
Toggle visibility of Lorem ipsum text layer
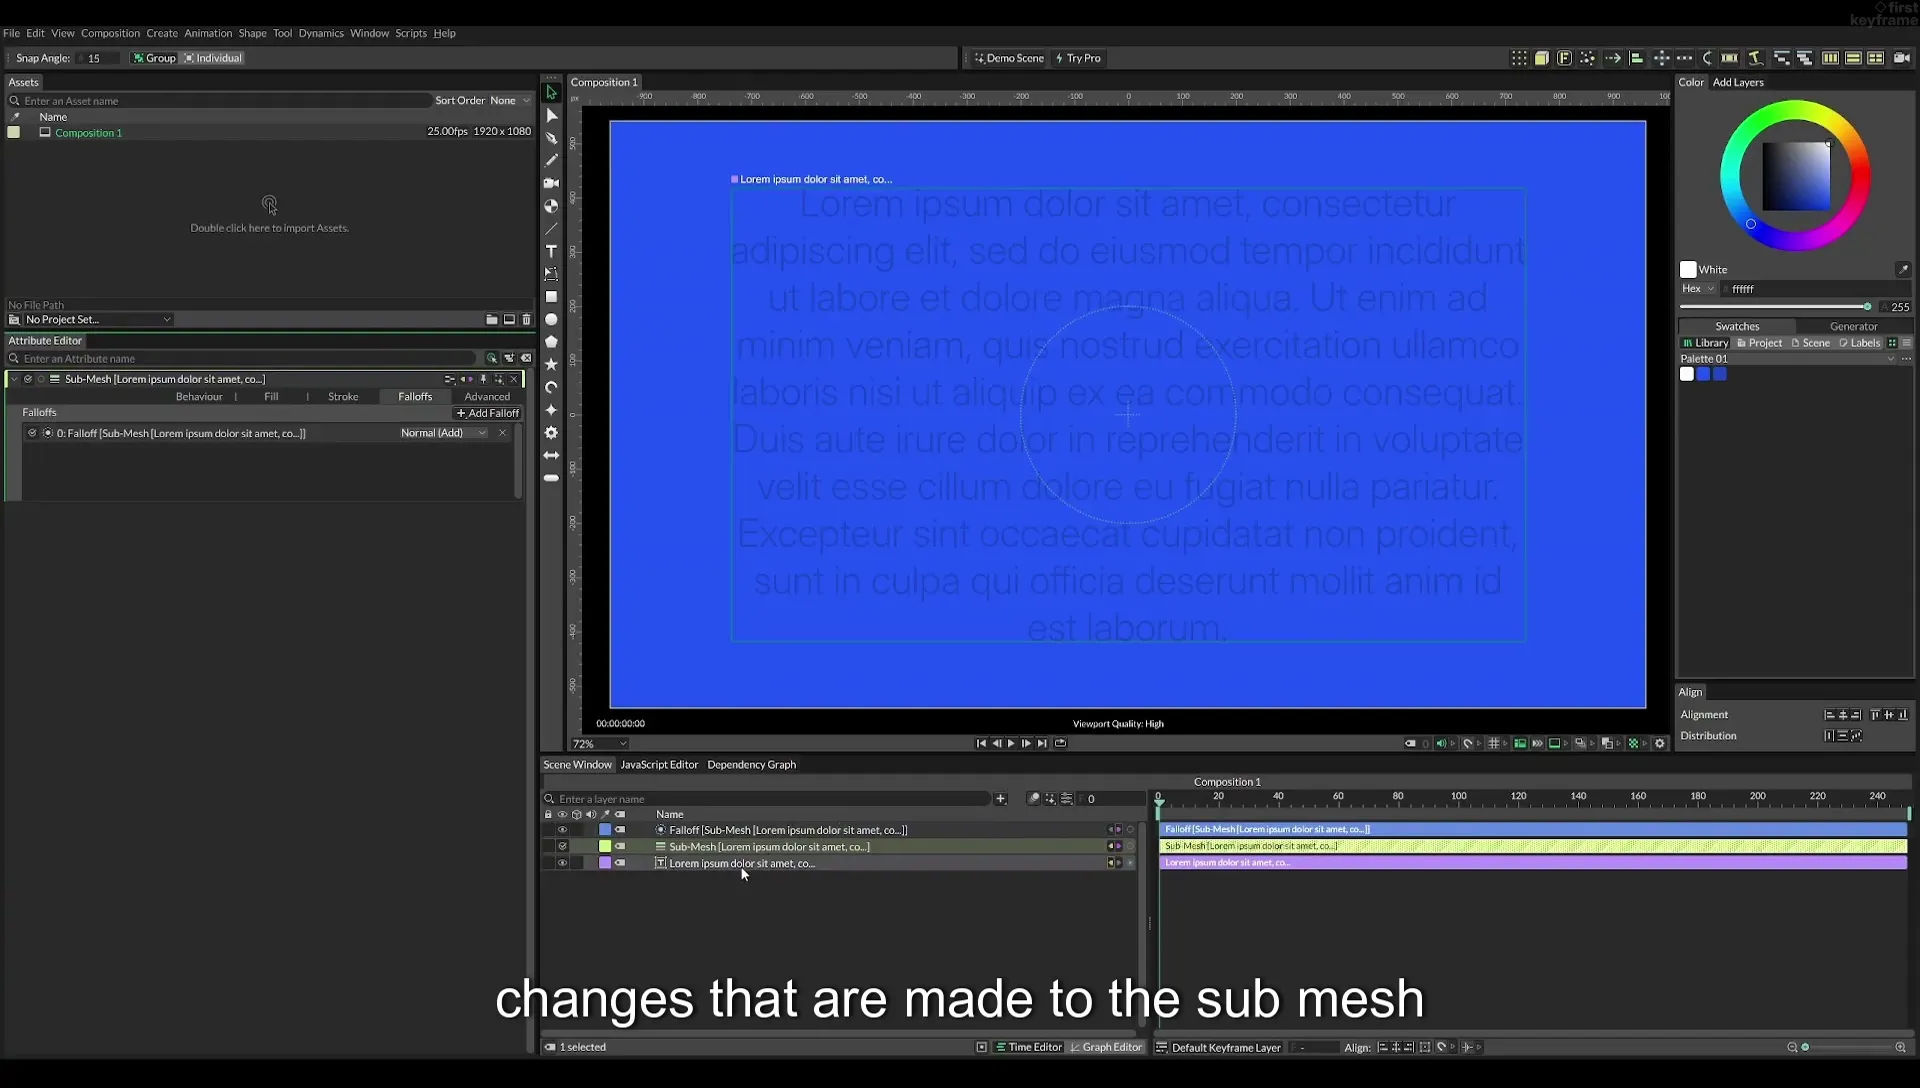click(x=562, y=863)
